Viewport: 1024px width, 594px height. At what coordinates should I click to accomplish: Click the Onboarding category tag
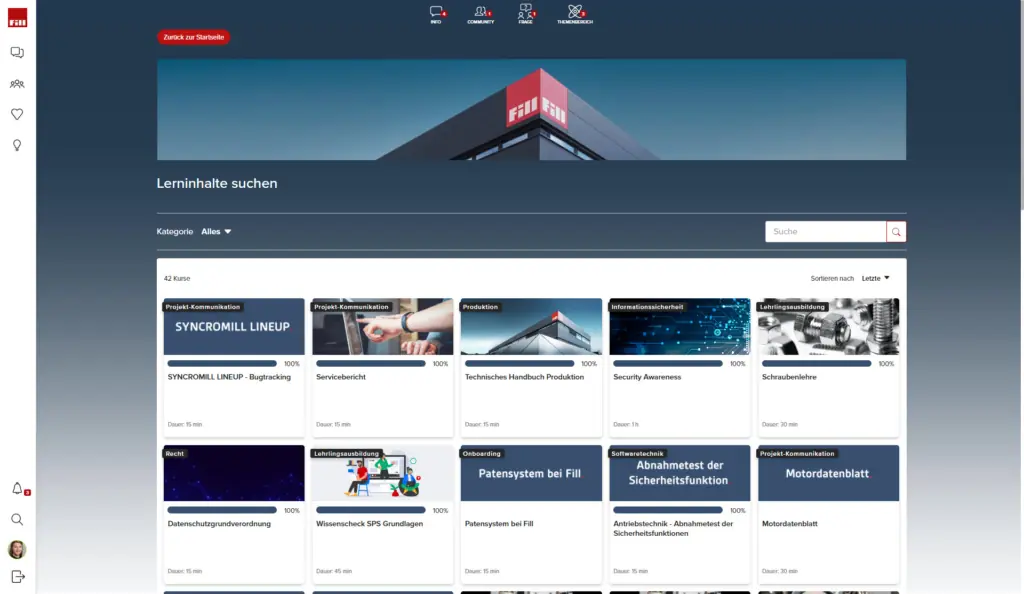click(481, 454)
